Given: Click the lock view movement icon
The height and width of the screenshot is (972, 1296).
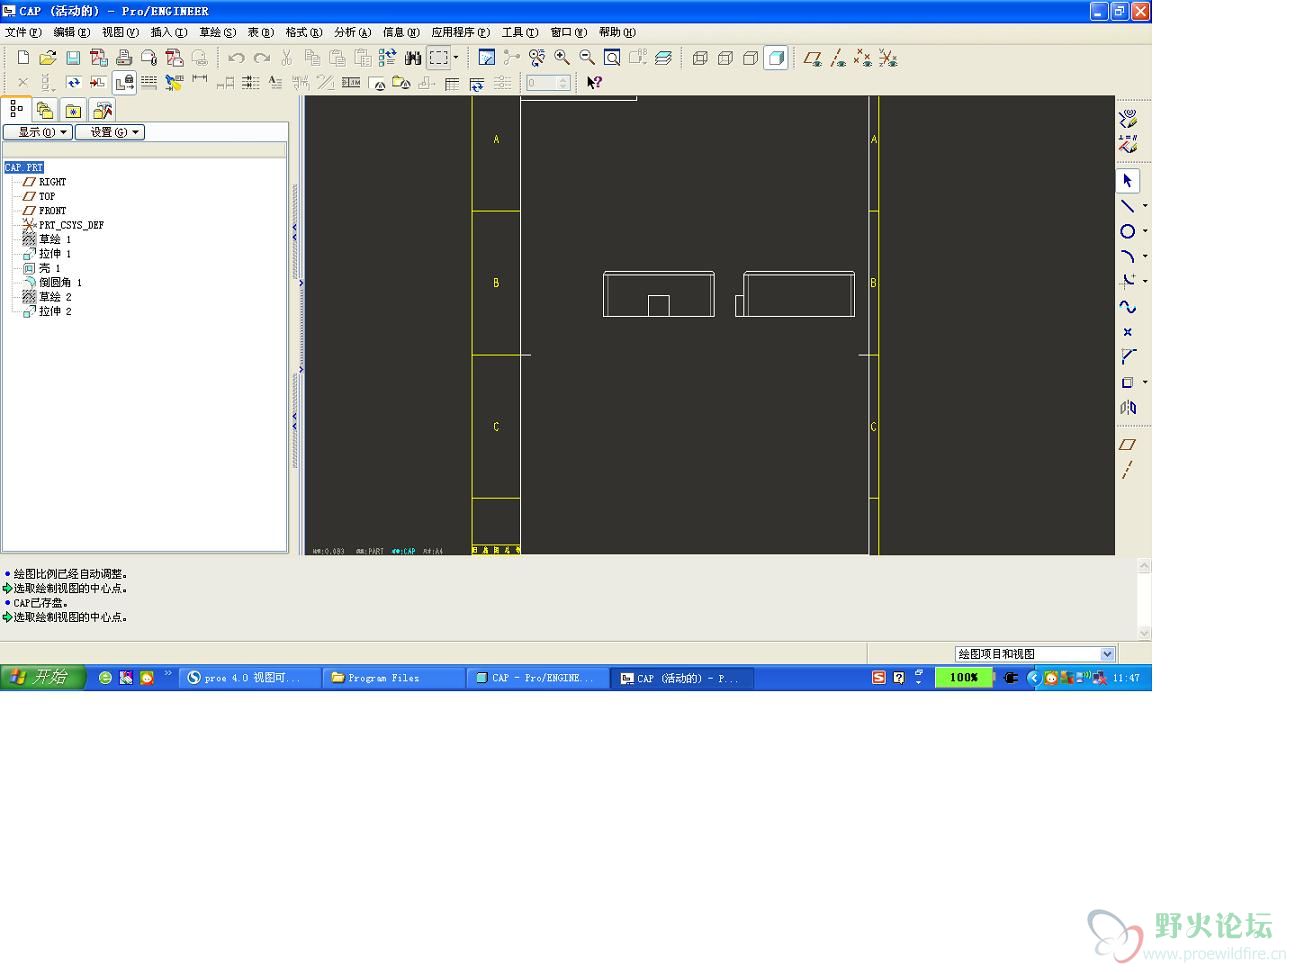Looking at the screenshot, I should (123, 83).
